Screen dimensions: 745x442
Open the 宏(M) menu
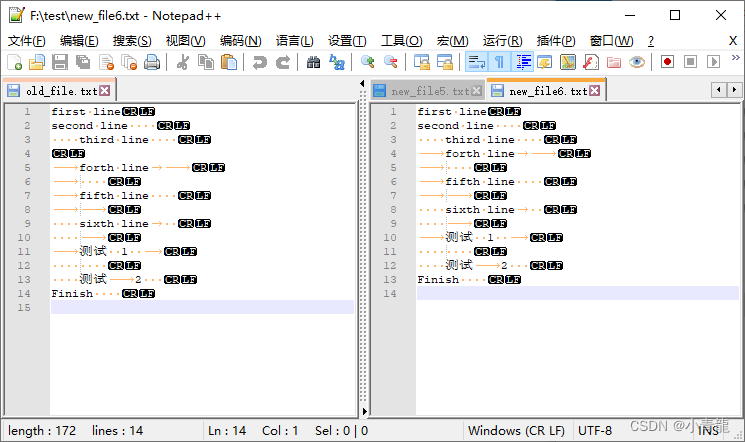click(x=452, y=41)
